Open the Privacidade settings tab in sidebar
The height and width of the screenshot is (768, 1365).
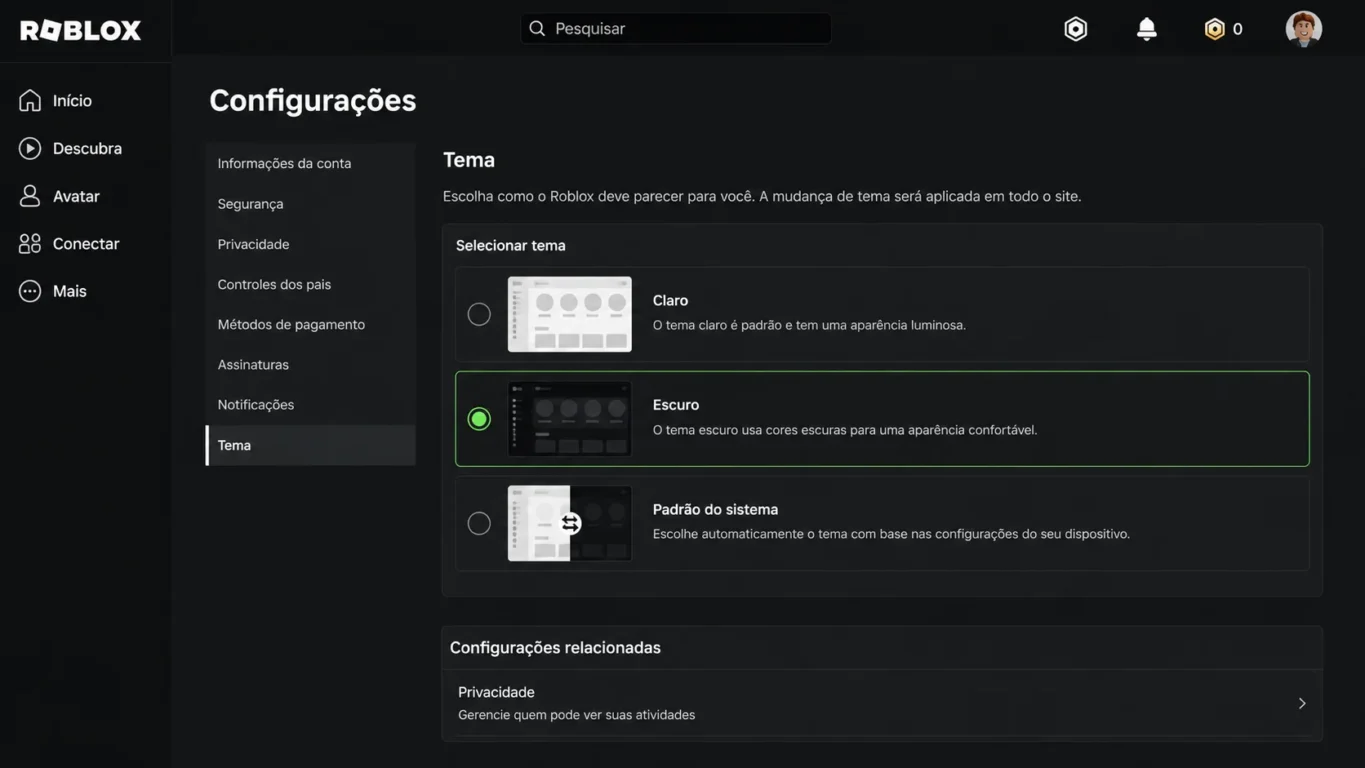tap(310, 244)
